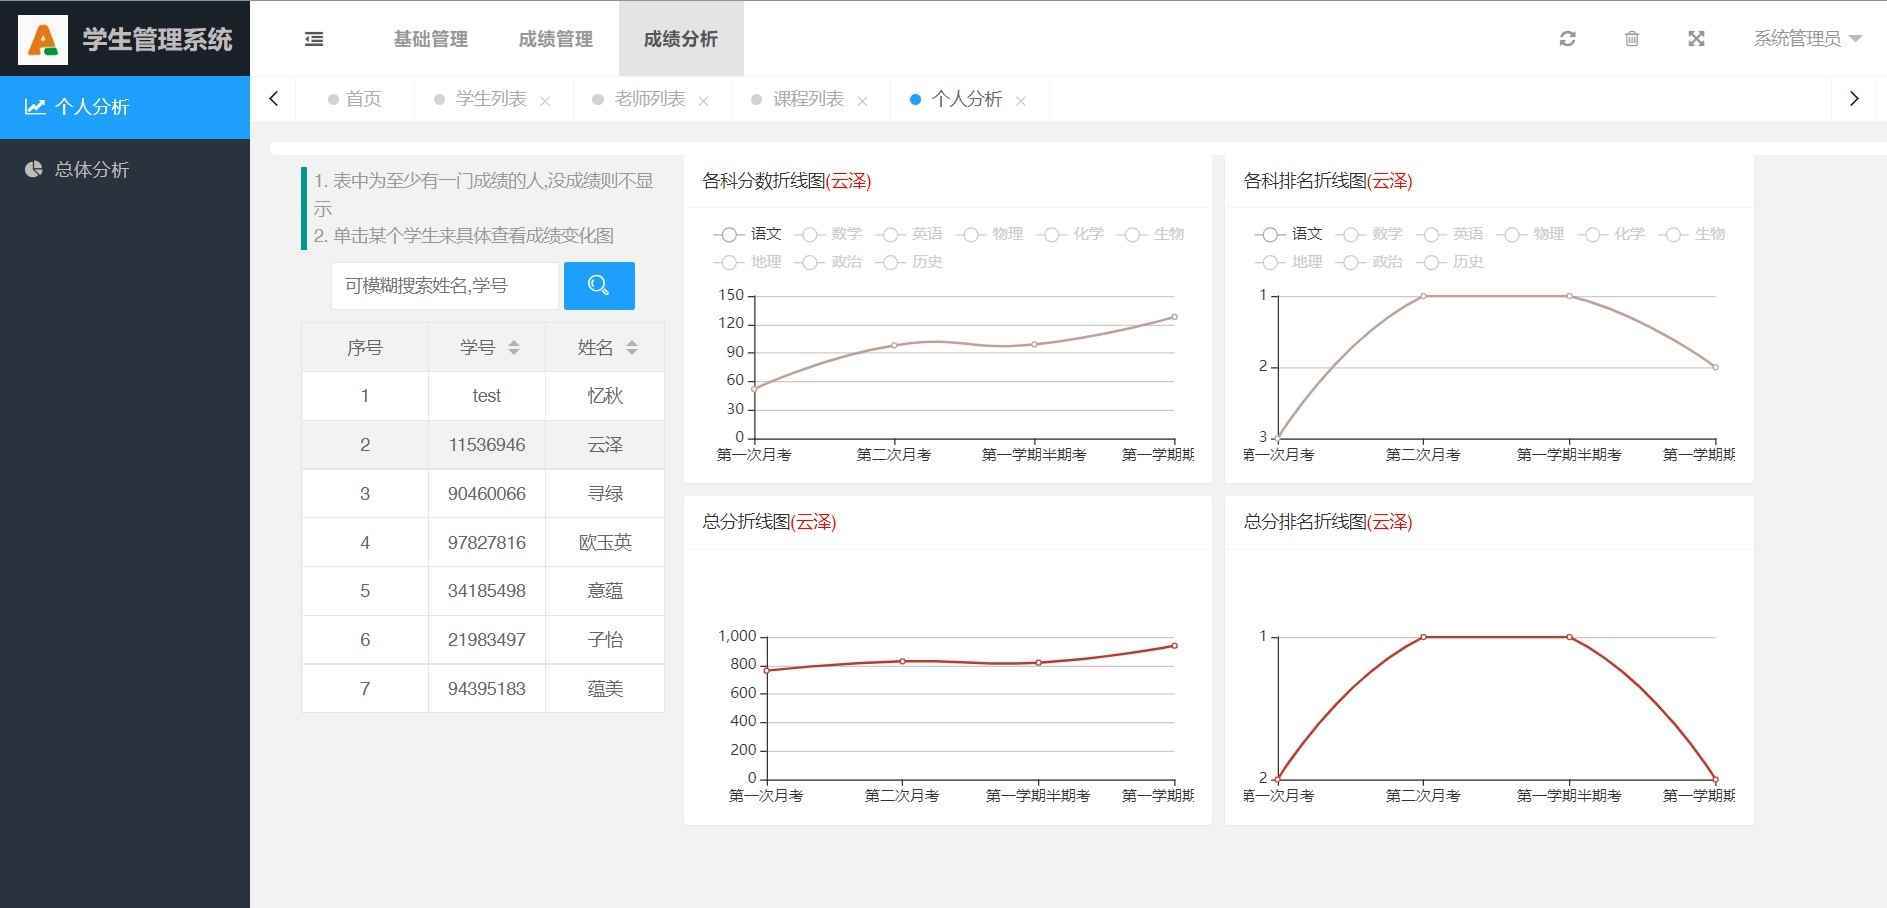
Task: Close the 老师列表 tab
Action: click(704, 101)
